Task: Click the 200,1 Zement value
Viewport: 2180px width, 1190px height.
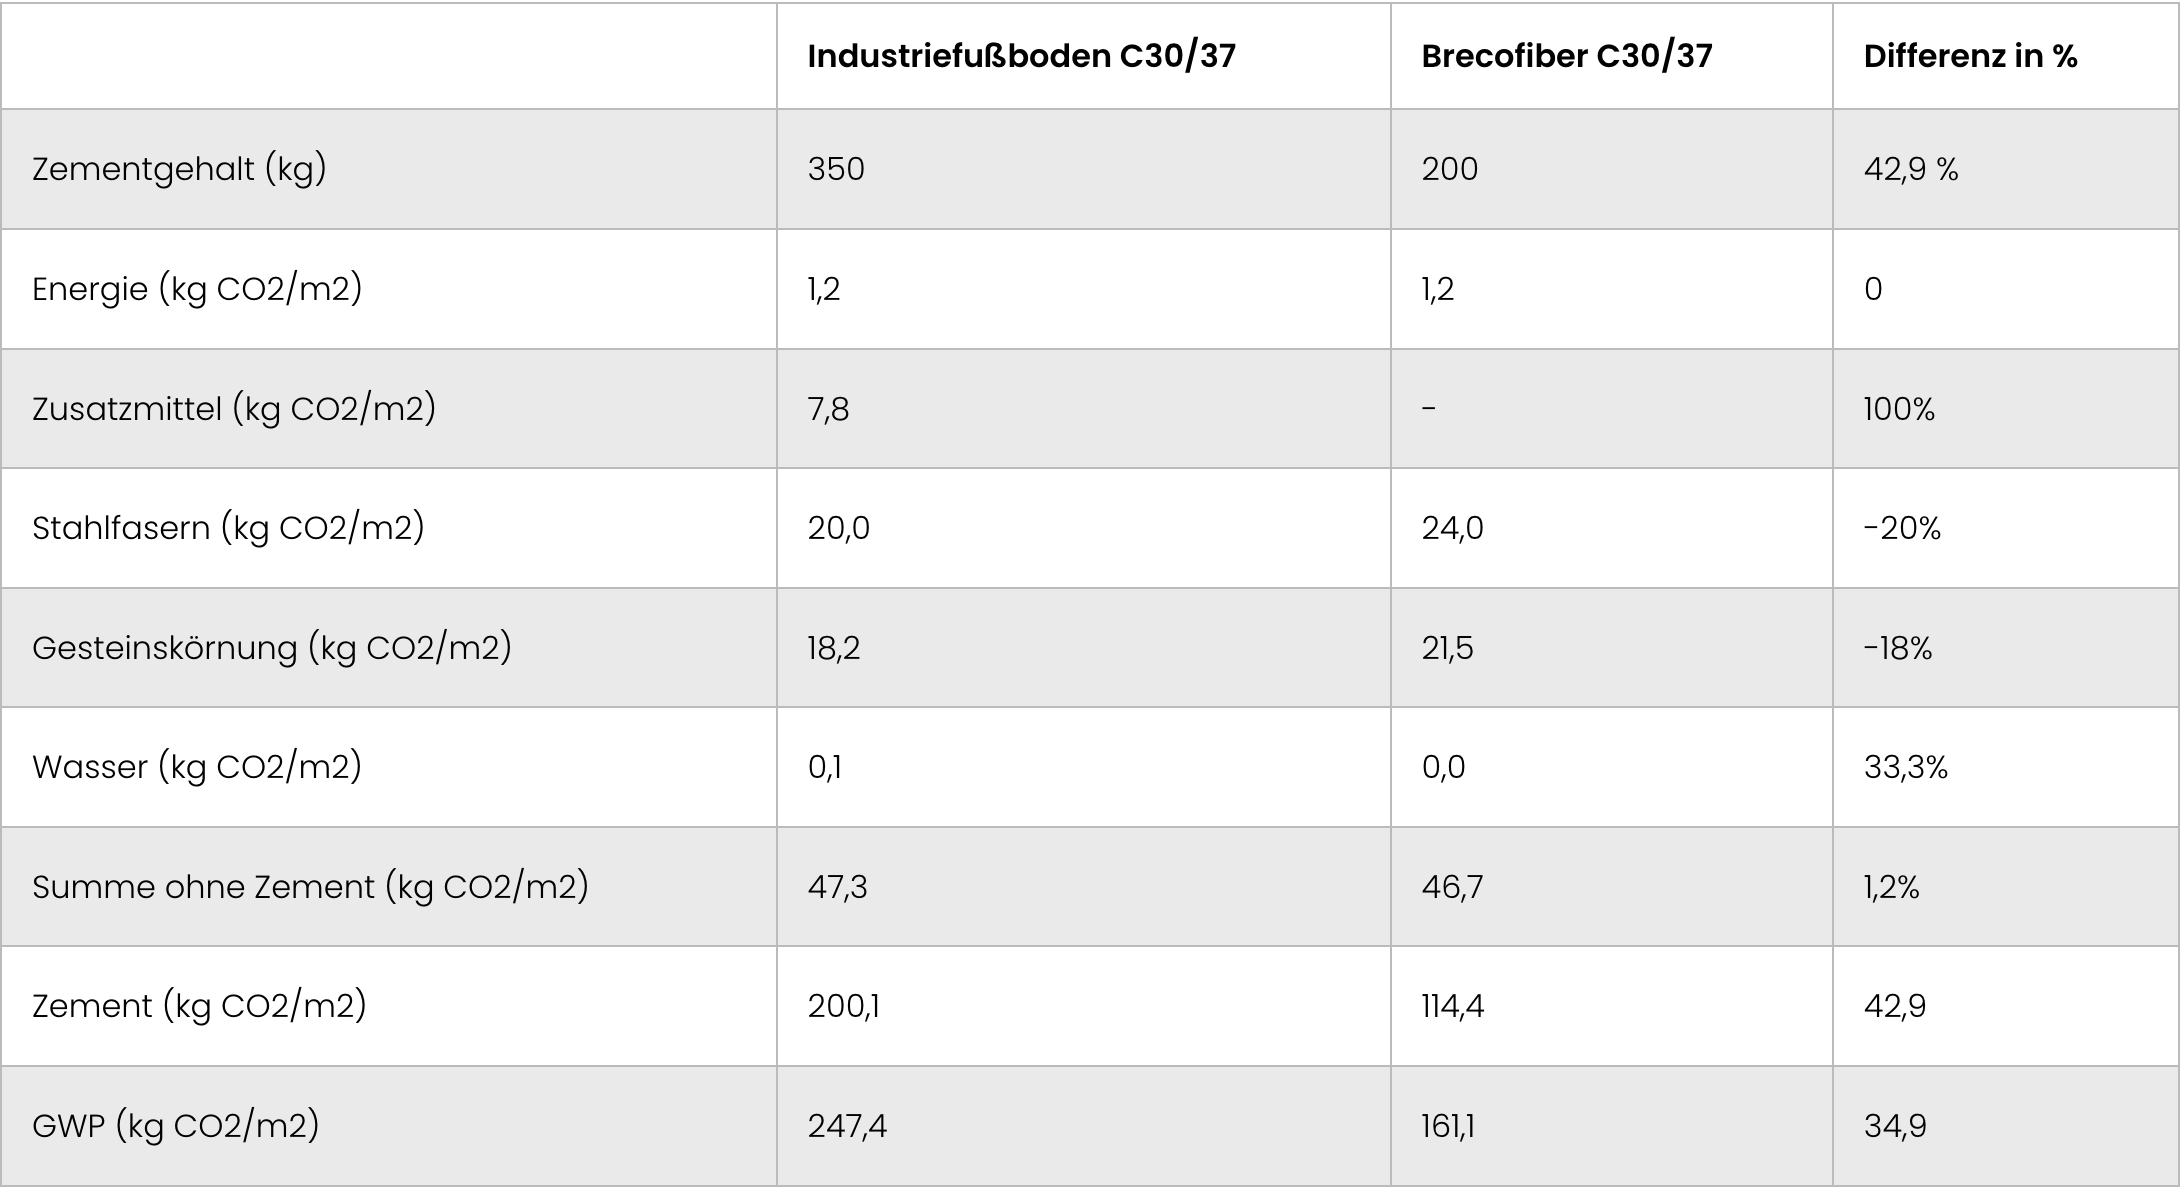Action: point(843,1006)
